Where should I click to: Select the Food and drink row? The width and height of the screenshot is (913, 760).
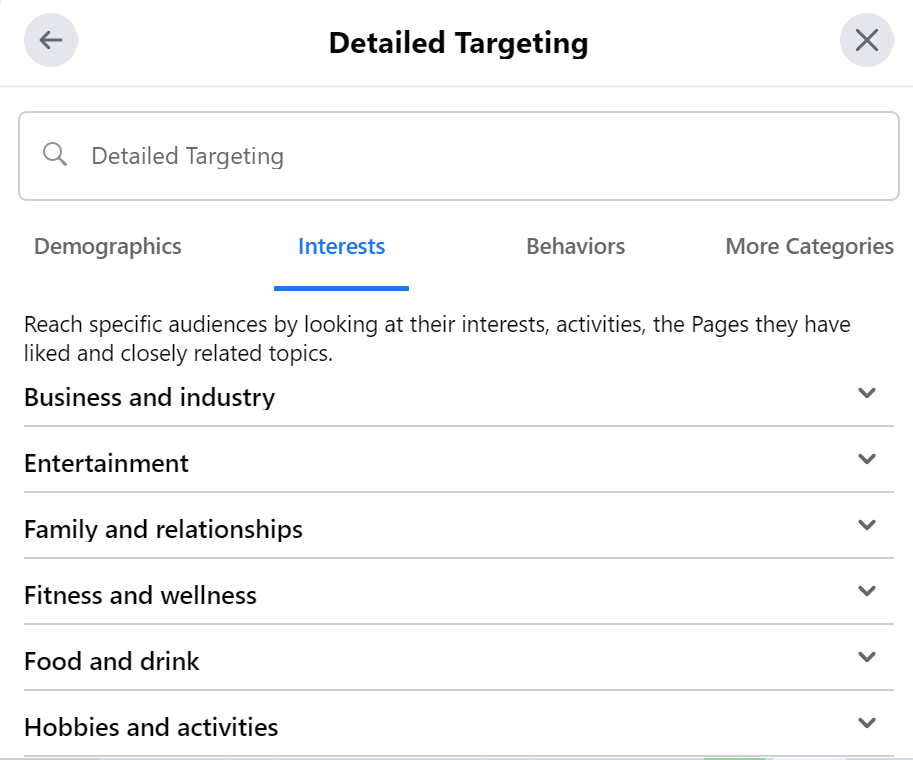[112, 661]
